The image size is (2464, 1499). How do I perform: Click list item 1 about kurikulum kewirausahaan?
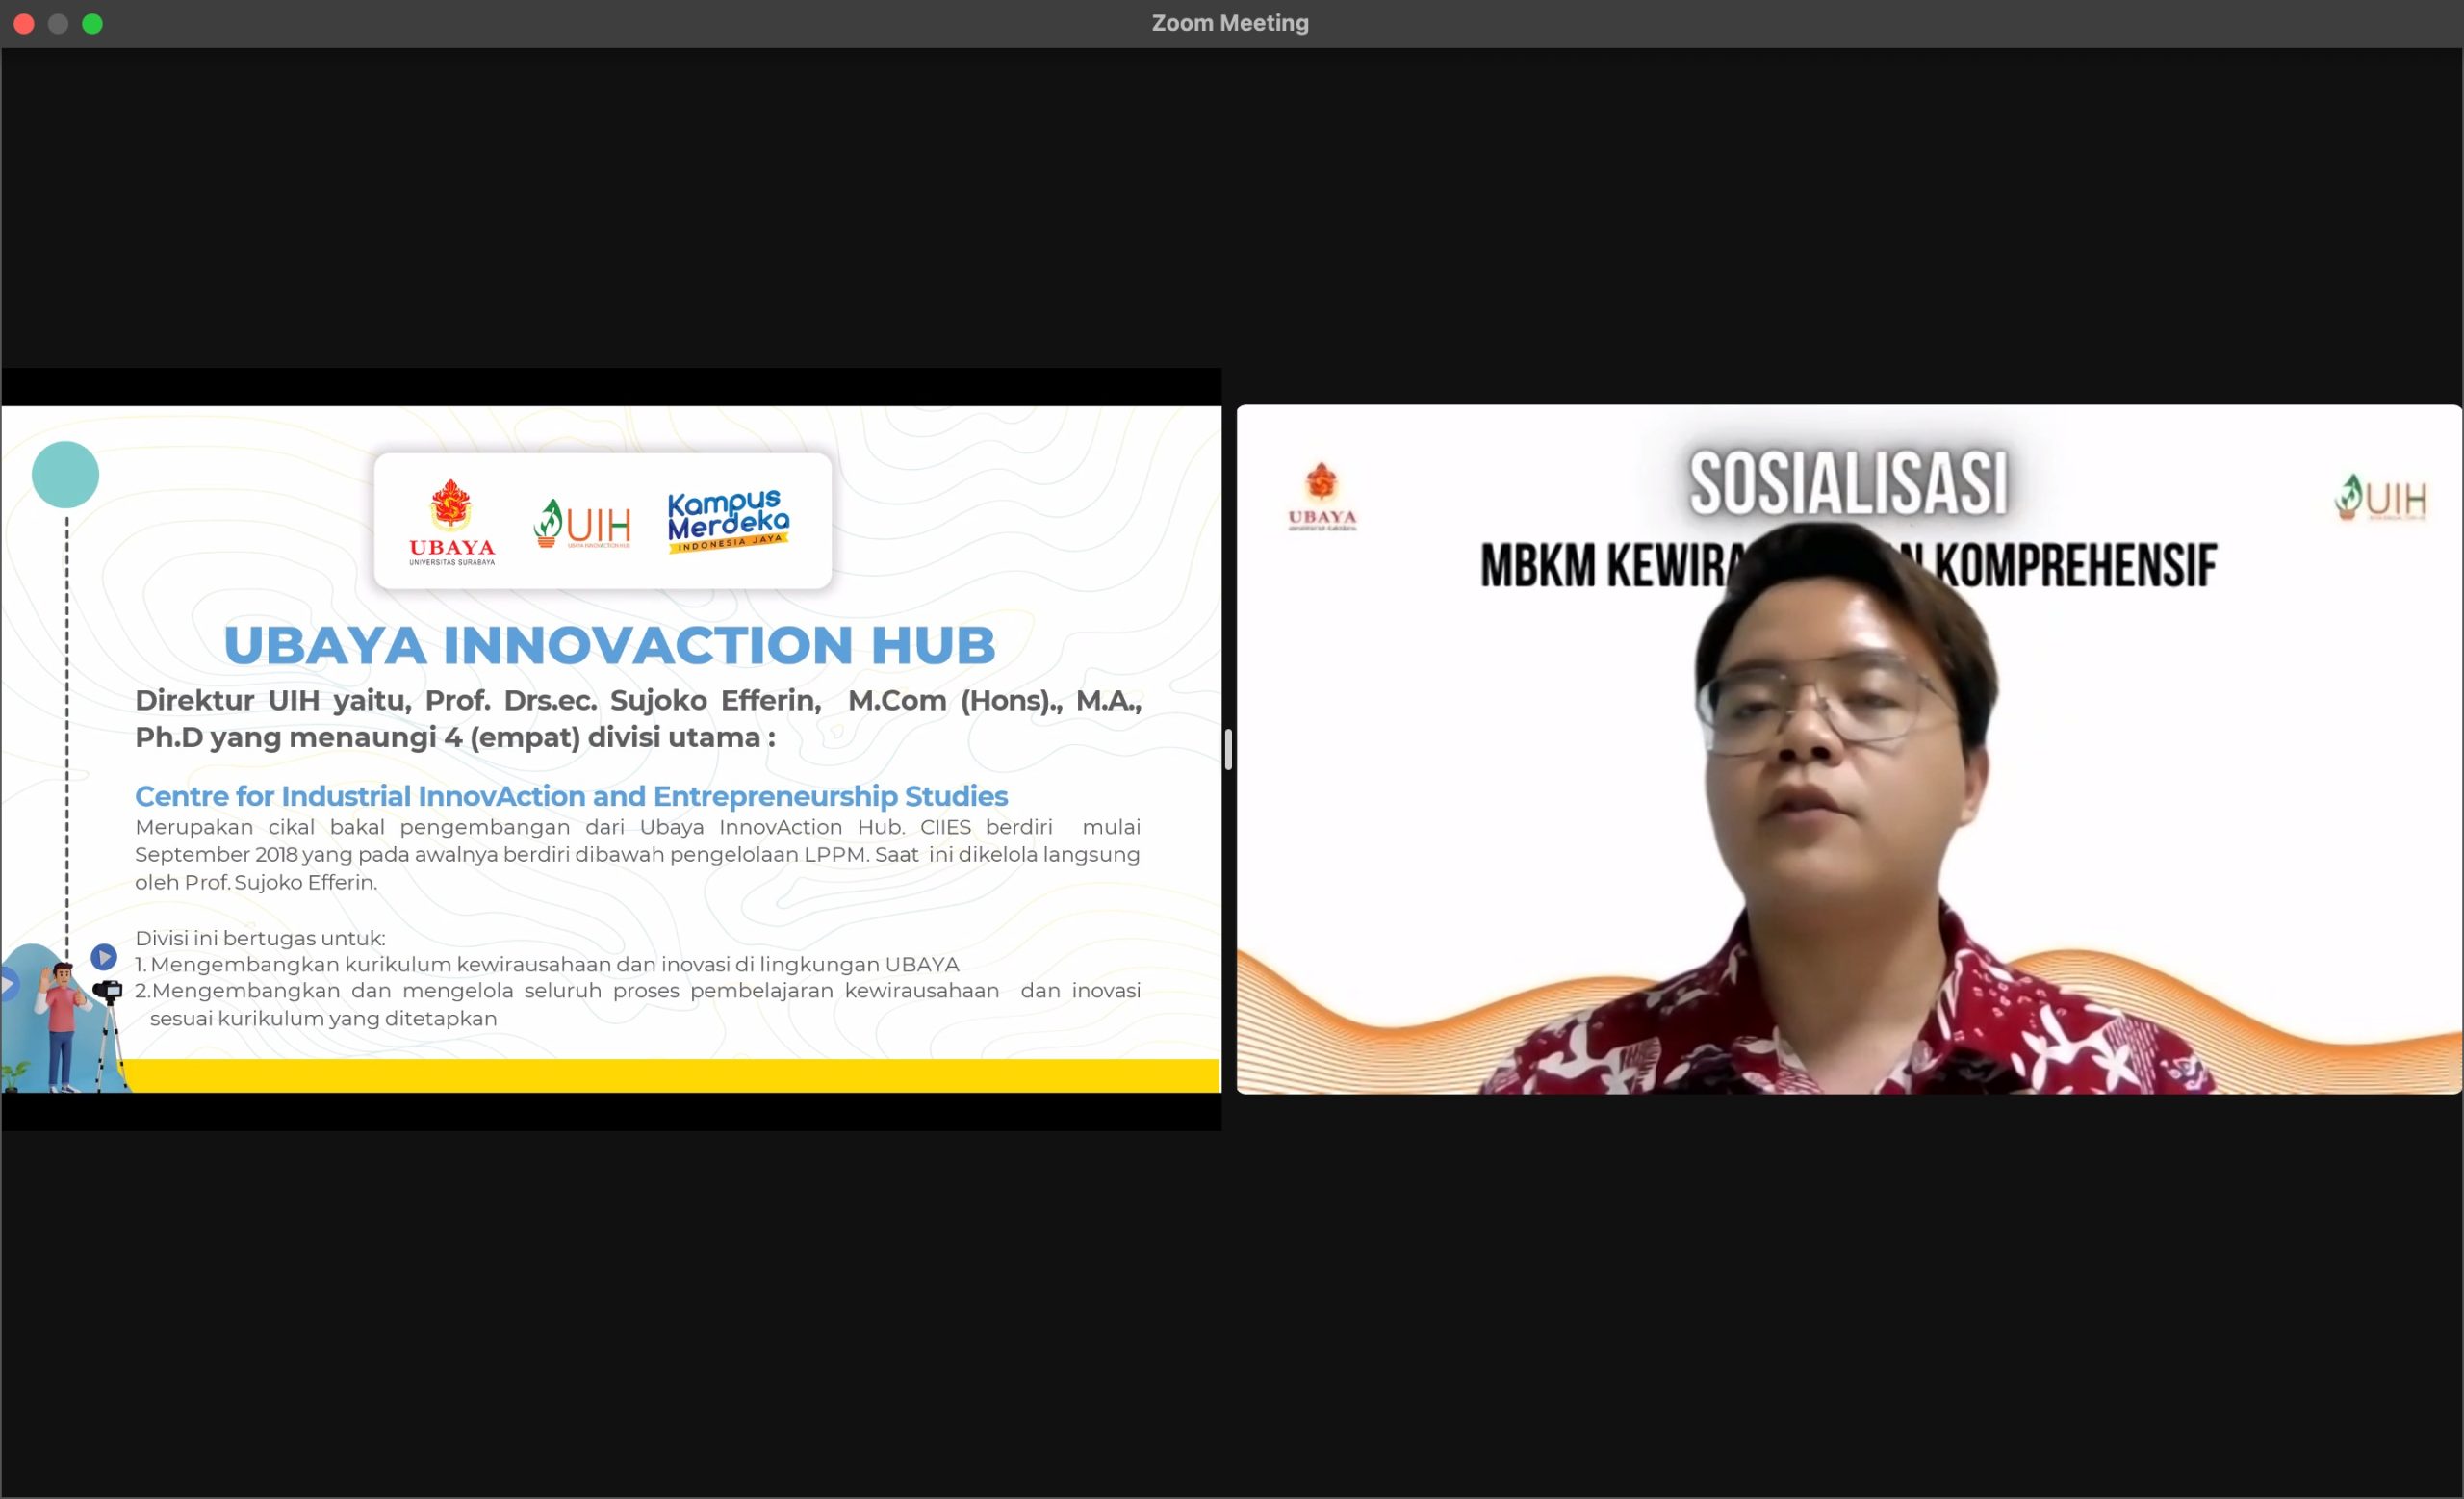click(547, 964)
